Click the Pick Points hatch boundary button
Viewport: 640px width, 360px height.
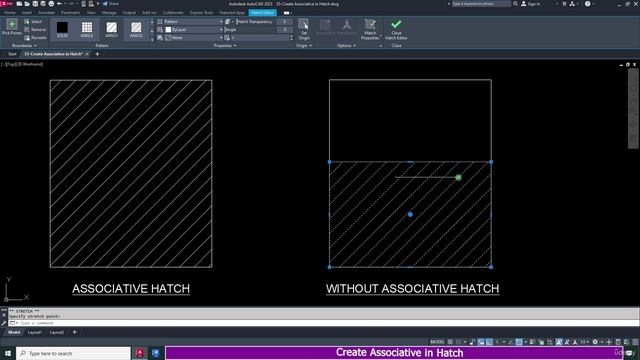pos(11,27)
